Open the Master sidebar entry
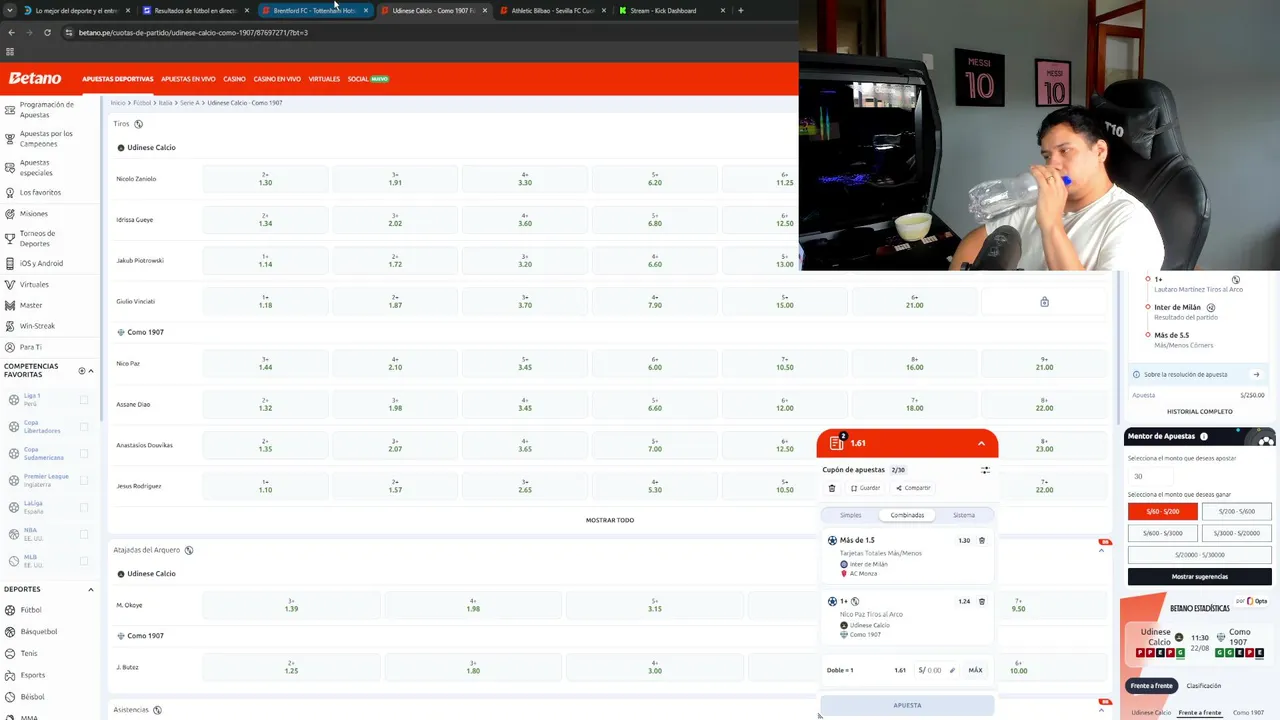1280x720 pixels. point(31,305)
